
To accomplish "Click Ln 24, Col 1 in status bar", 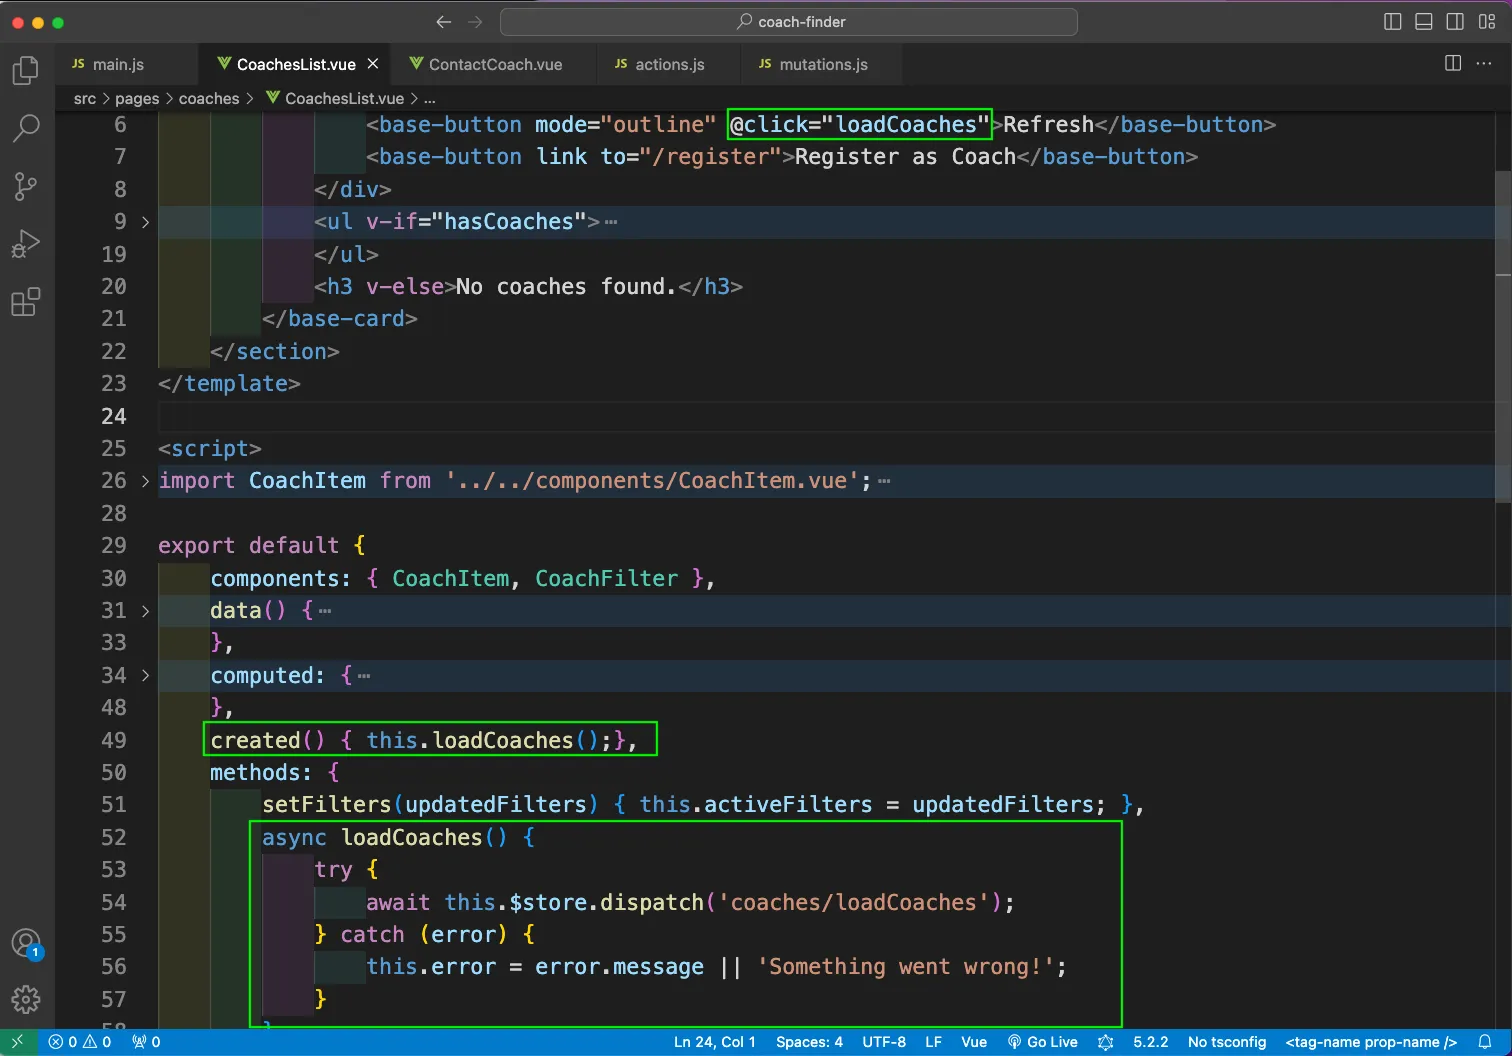I will point(714,1042).
